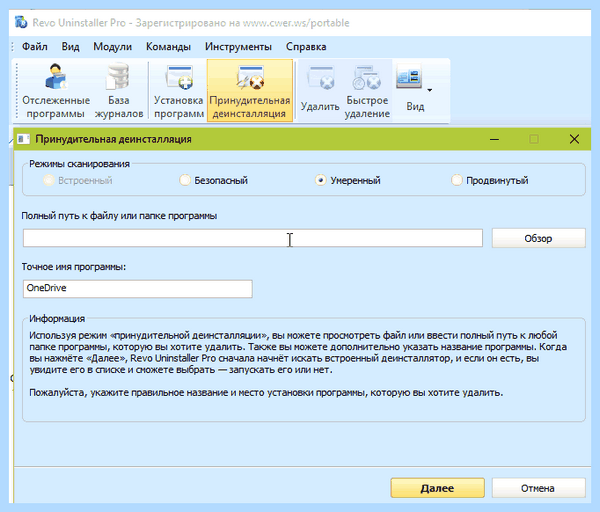Click the Полный путь к файлу label
This screenshot has width=600, height=512.
(119, 216)
